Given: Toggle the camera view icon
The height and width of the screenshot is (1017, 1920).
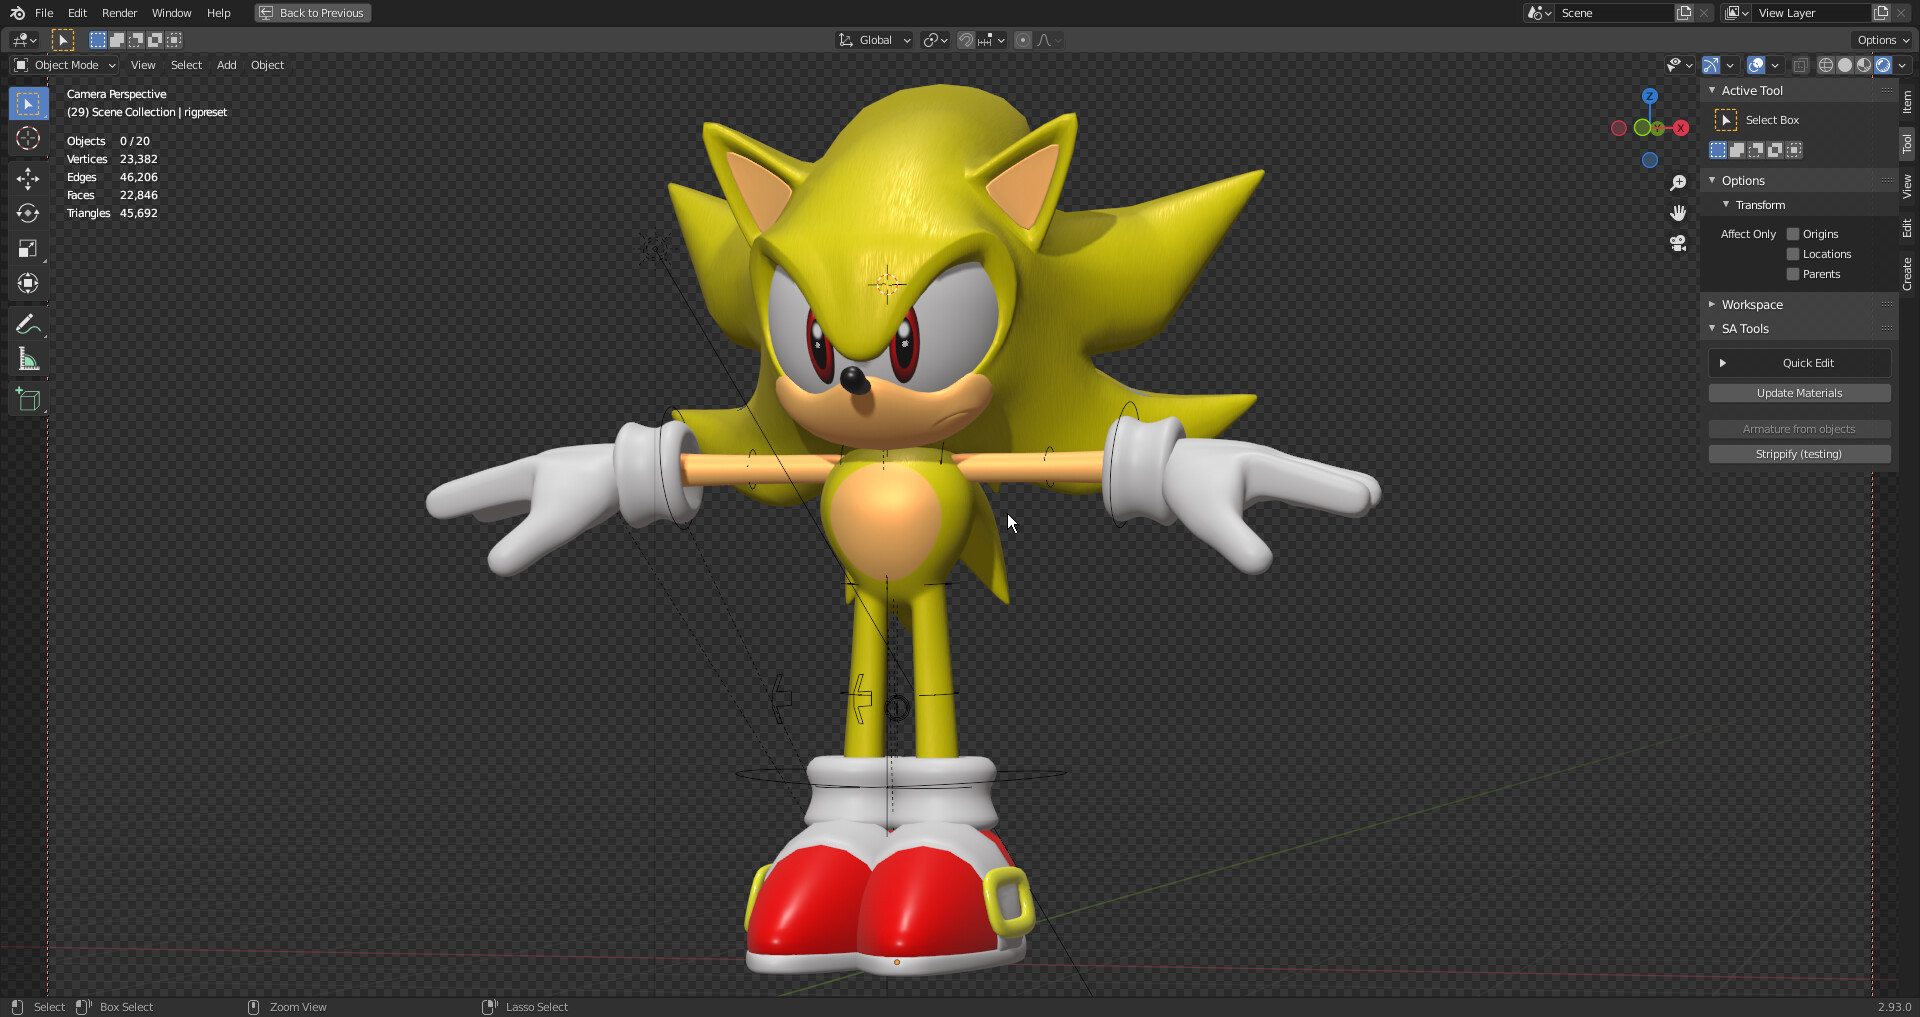Looking at the screenshot, I should 1678,243.
